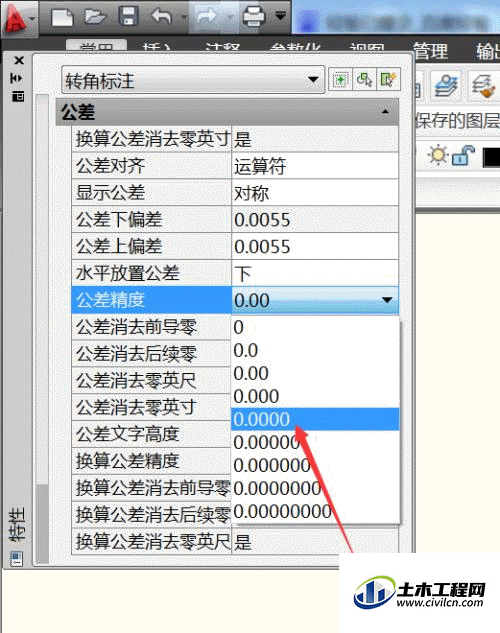
Task: Select the 换算公差消去后续零 property row
Action: 151,515
